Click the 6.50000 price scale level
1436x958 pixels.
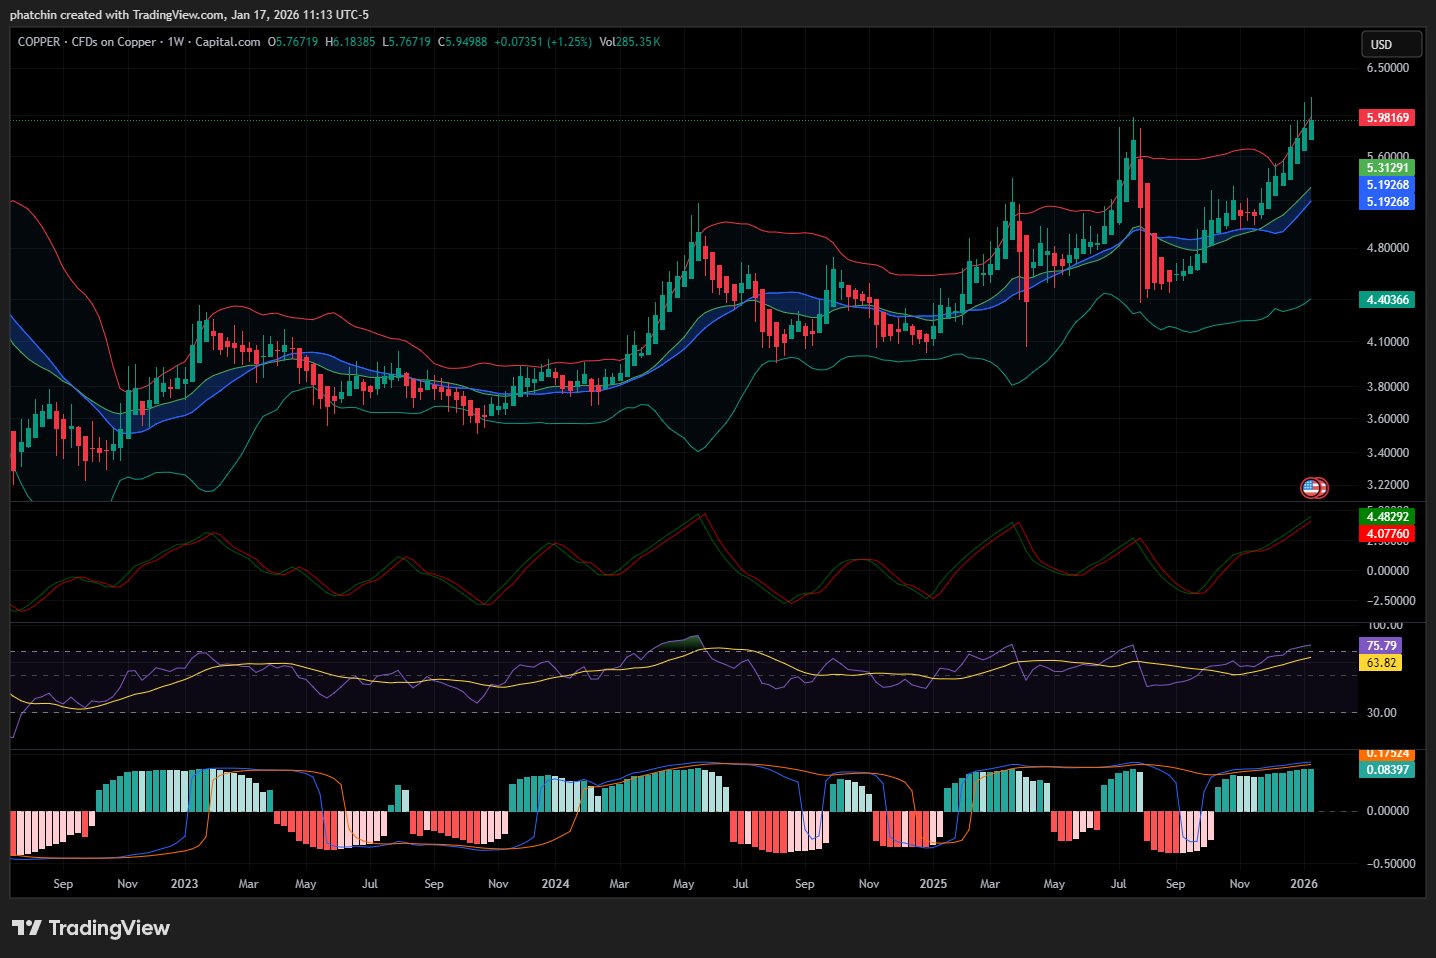pyautogui.click(x=1387, y=68)
